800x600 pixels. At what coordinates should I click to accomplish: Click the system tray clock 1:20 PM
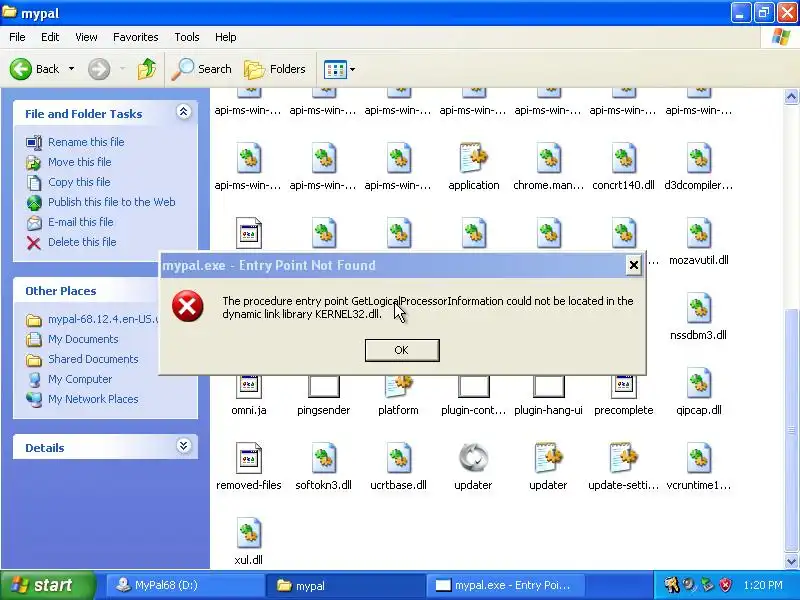763,585
